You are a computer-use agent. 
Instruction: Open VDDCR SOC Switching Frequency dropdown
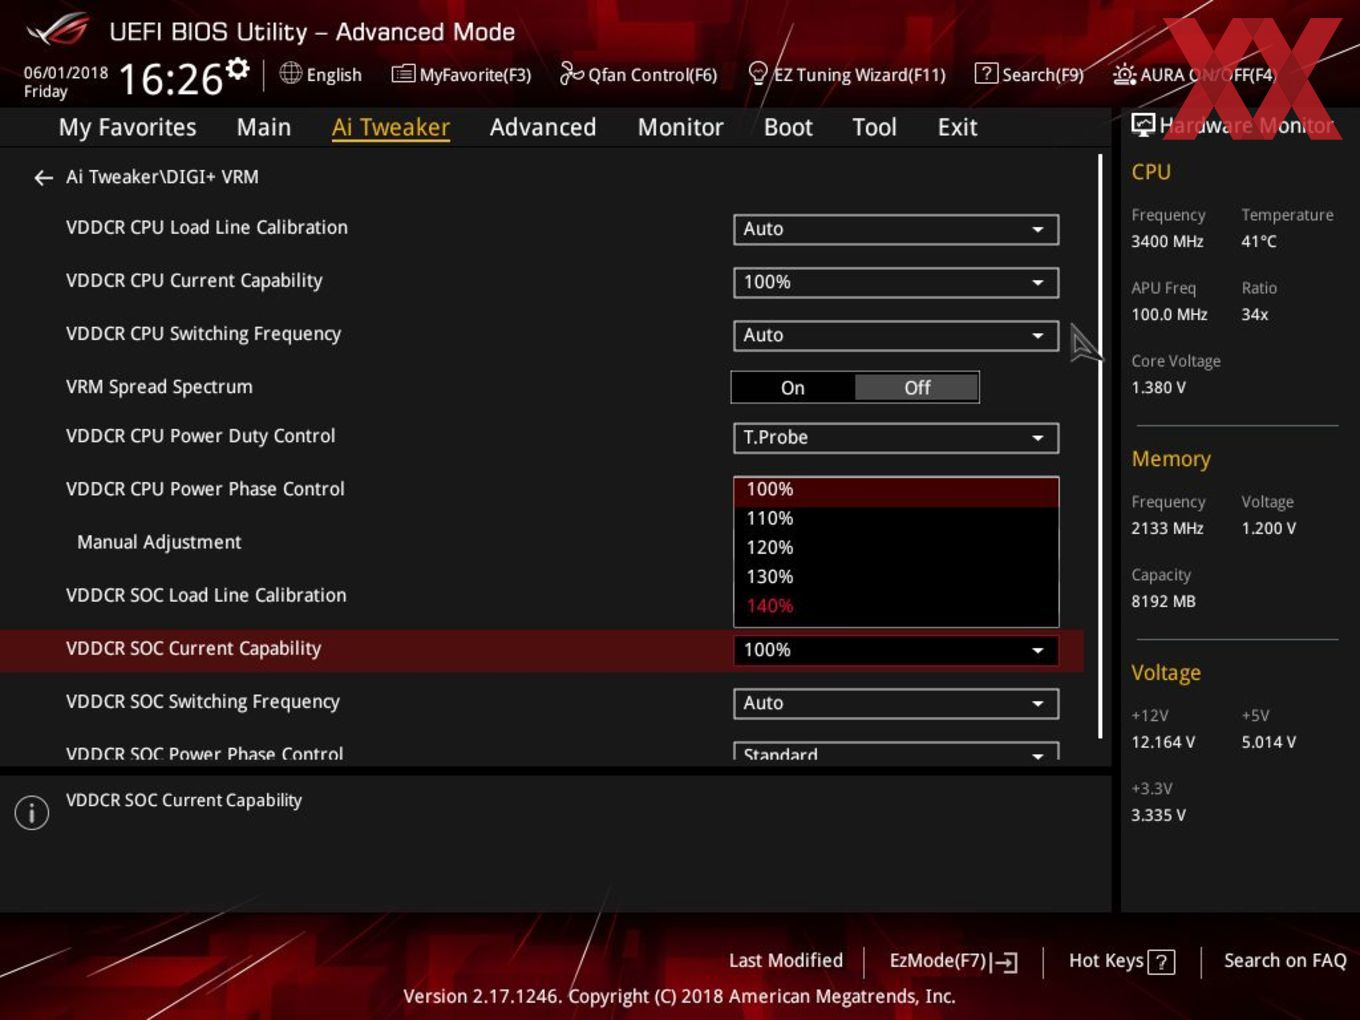click(895, 703)
